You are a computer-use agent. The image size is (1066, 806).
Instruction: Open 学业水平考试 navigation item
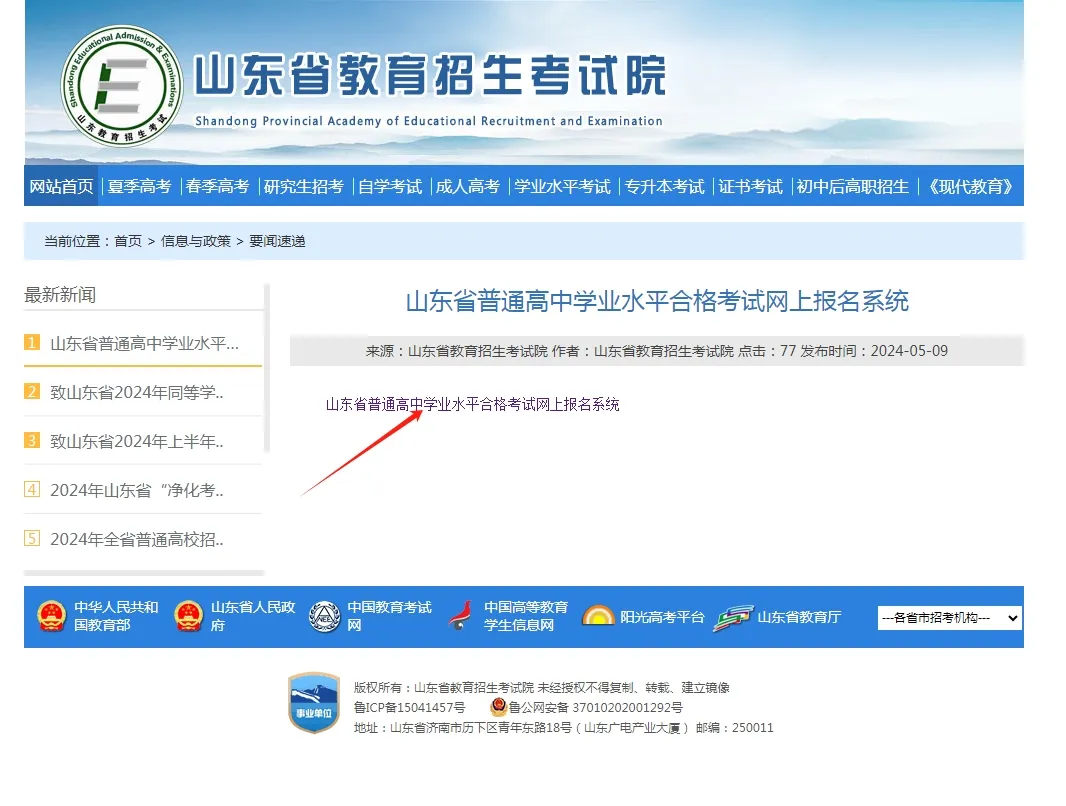click(x=562, y=186)
